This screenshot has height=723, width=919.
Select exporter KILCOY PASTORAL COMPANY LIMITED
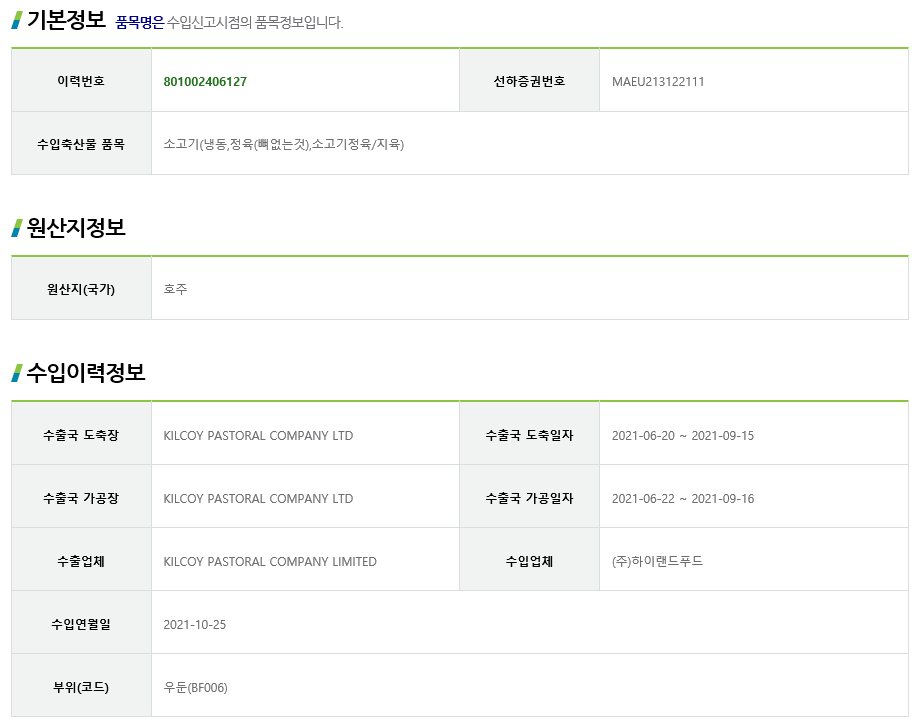pos(270,561)
